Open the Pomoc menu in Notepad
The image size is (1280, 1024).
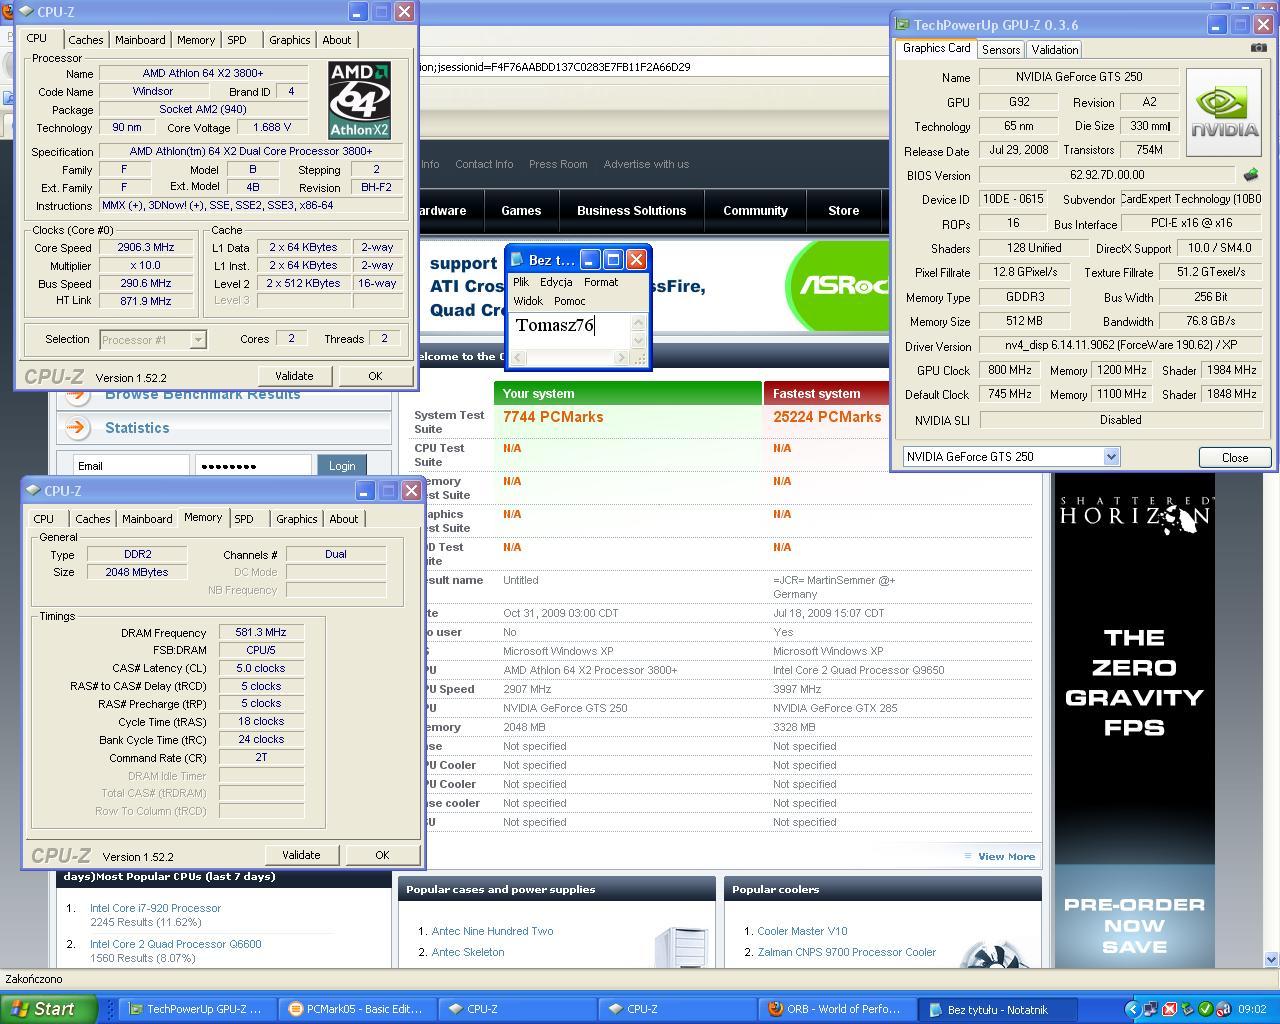tap(570, 301)
